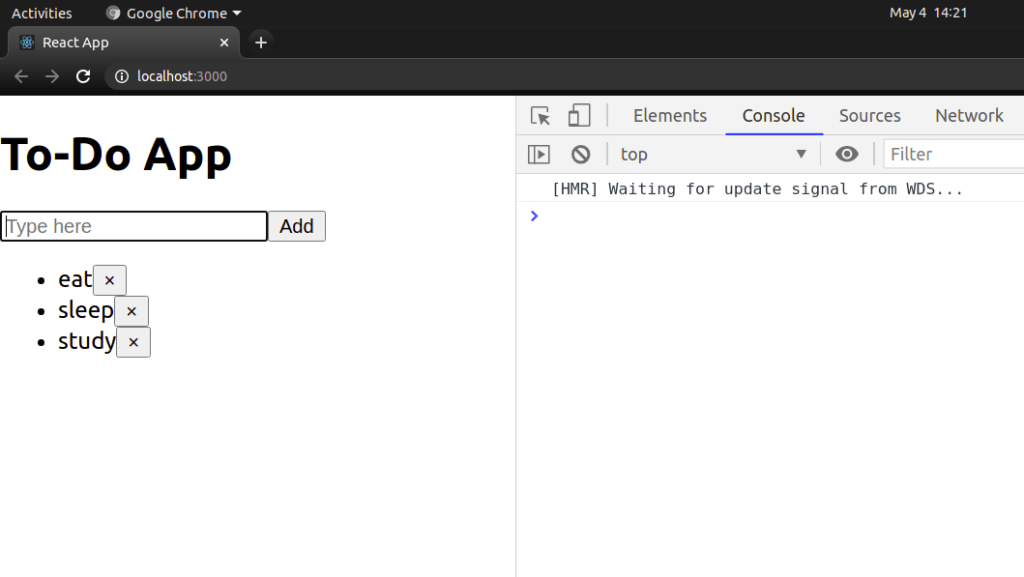The height and width of the screenshot is (577, 1024).
Task: Remove the "eat" to-do item
Action: (x=109, y=280)
